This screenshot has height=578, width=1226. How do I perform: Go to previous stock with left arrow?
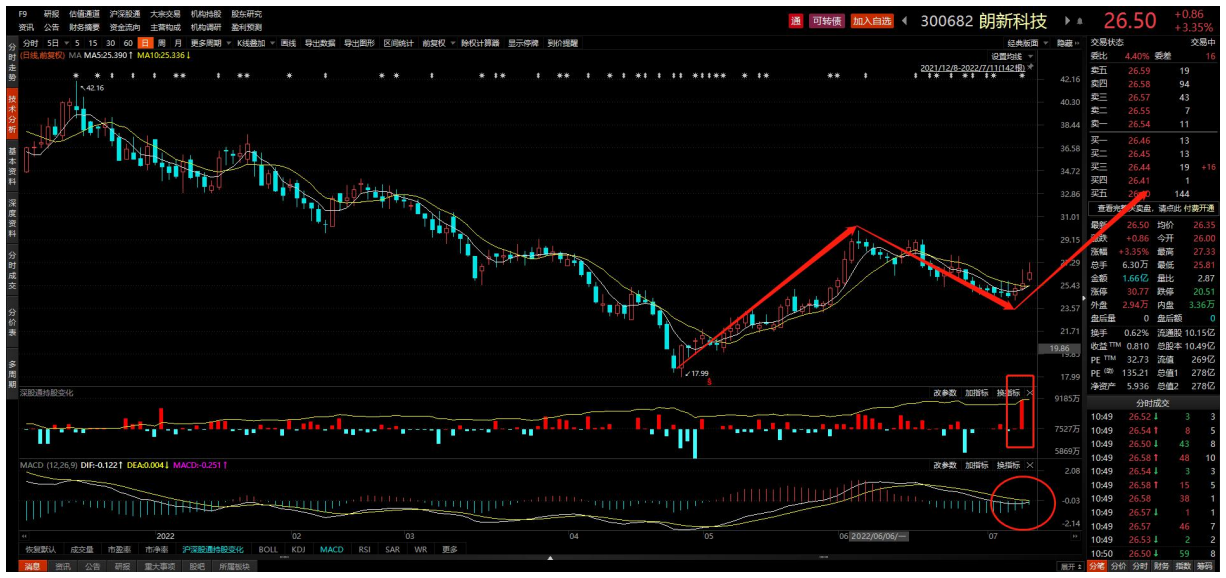904,21
